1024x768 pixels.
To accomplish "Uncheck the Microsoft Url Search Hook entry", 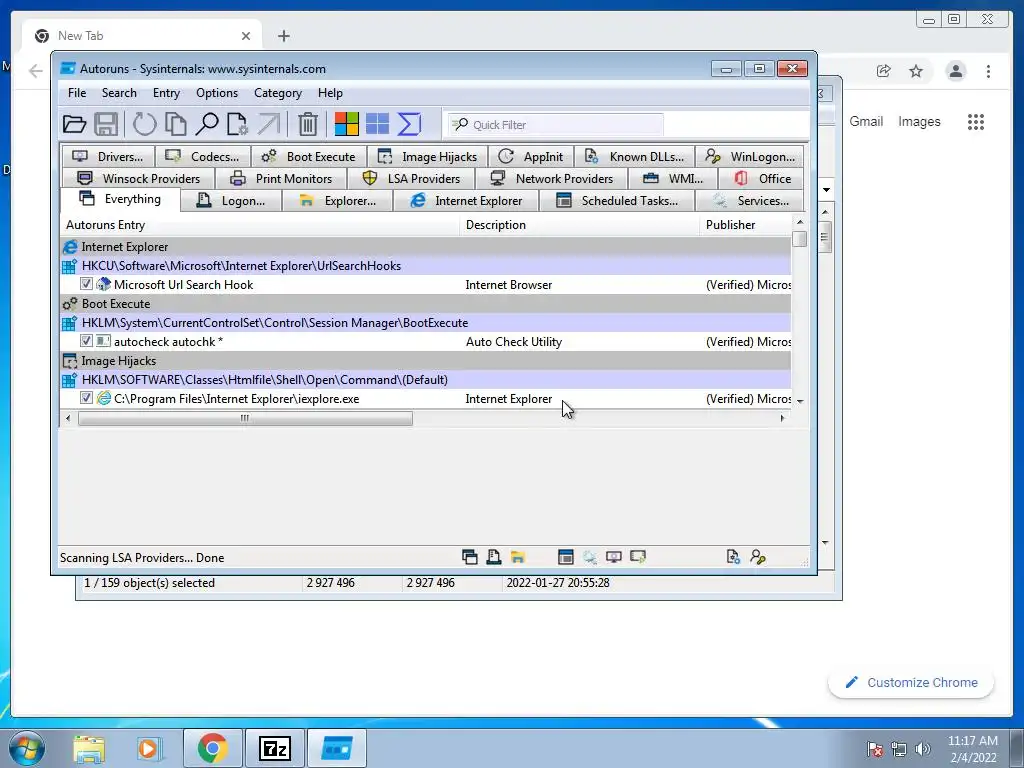I will [x=86, y=284].
